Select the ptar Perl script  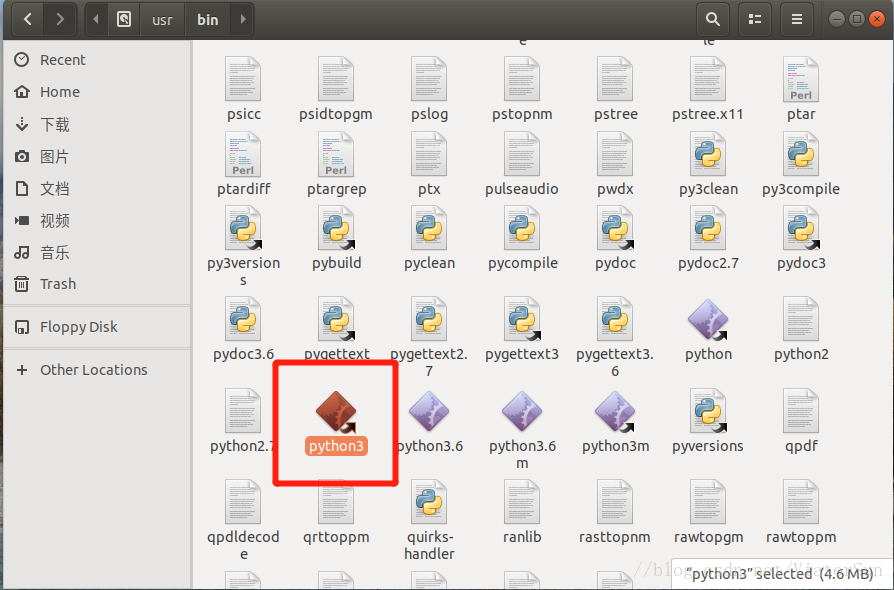[x=801, y=90]
